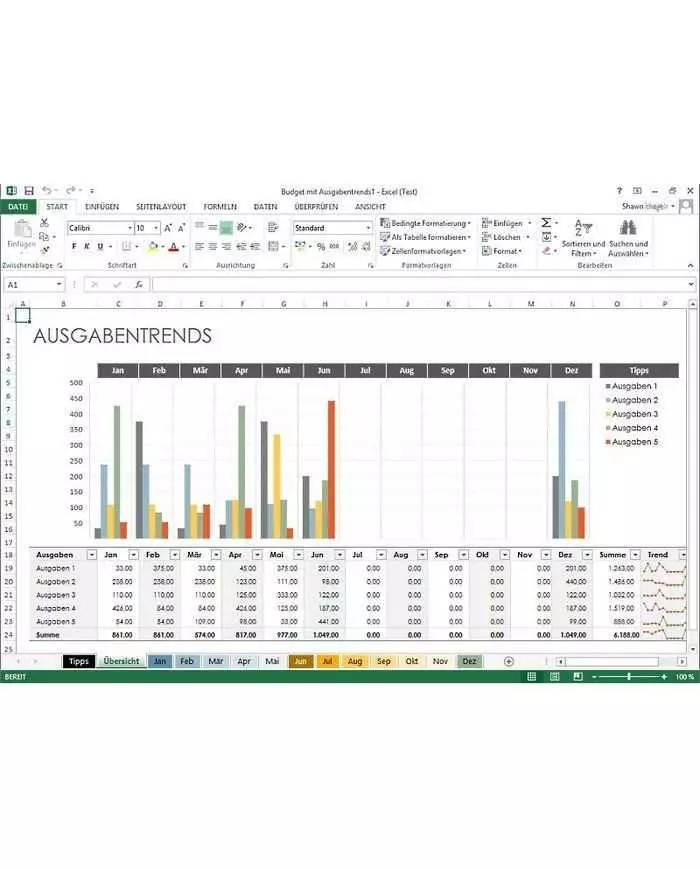Expand the Standard number format dropdown
This screenshot has height=869, width=700.
coord(368,228)
